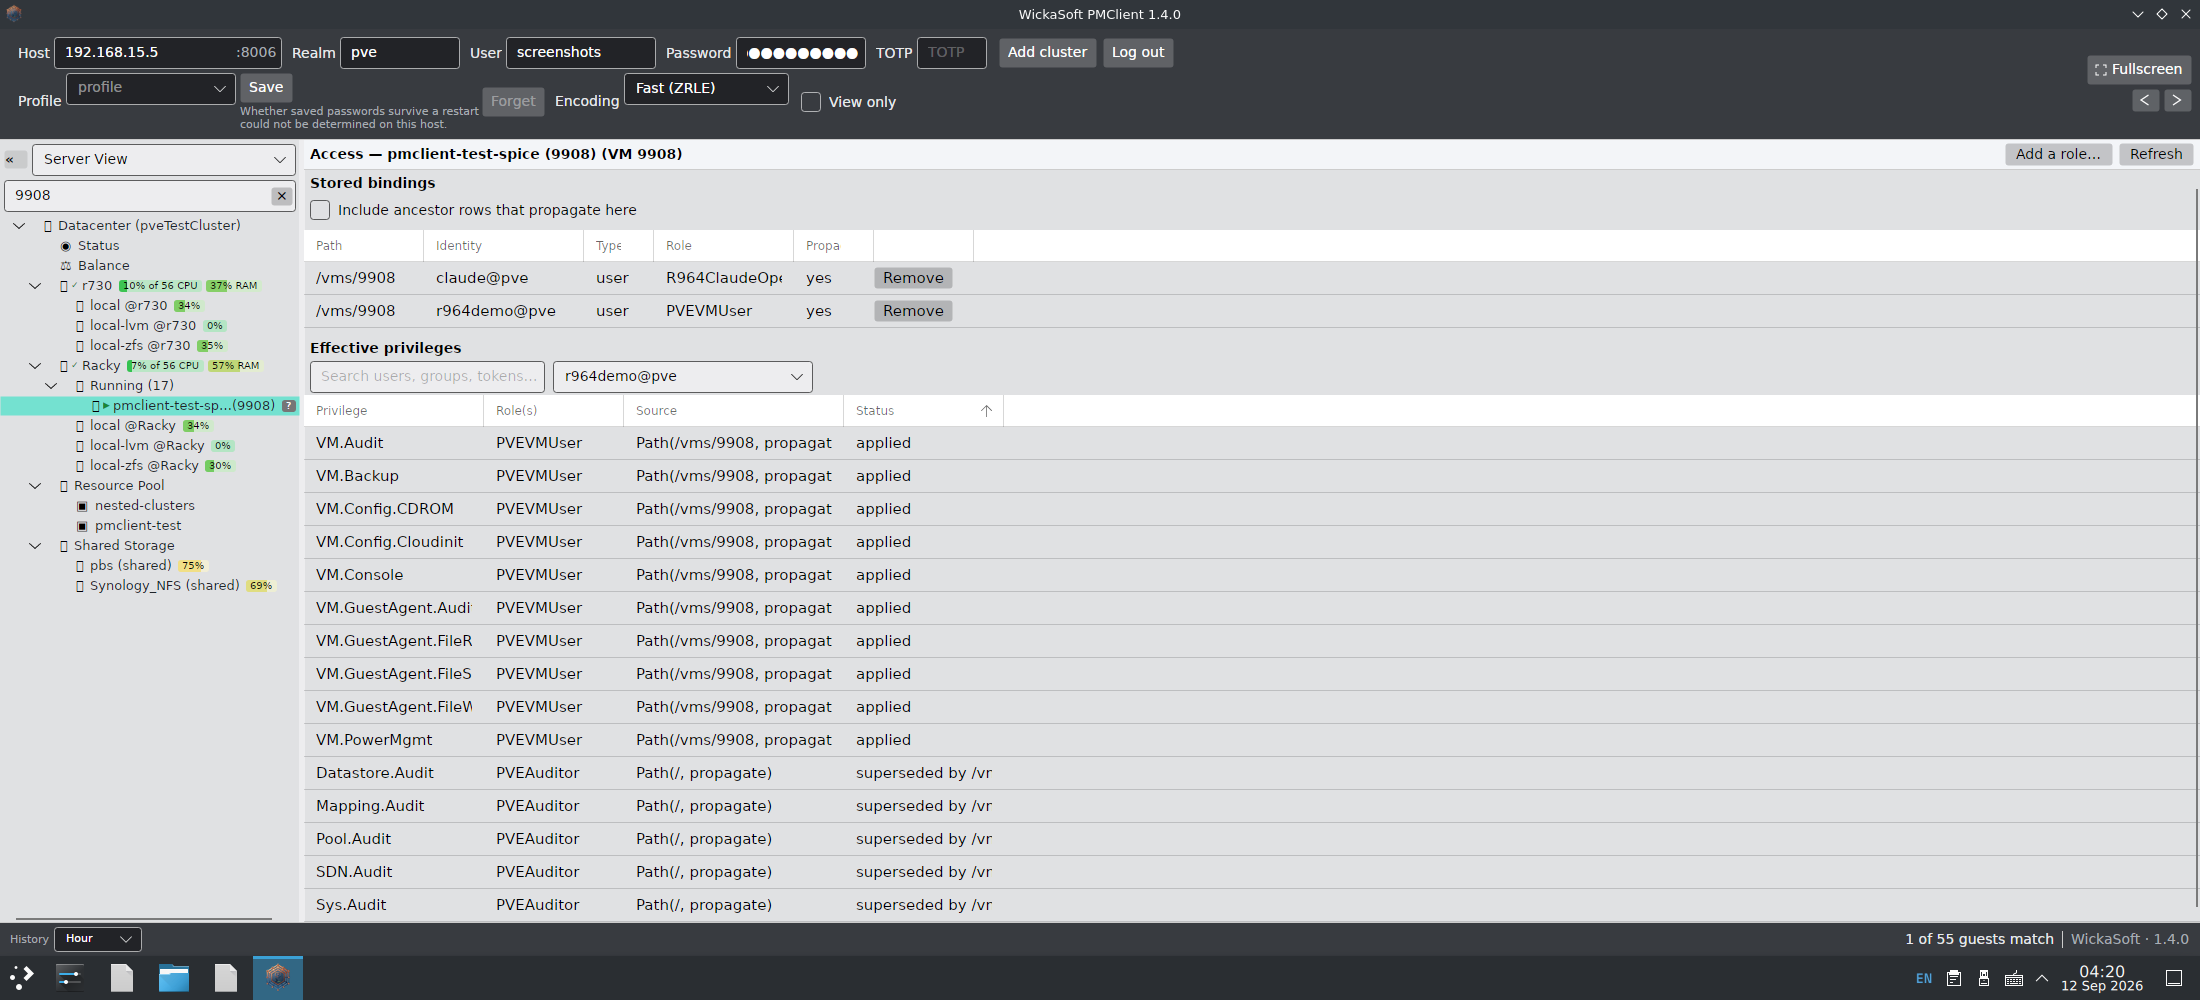This screenshot has width=2200, height=1000.
Task: Click the previous arrow below Fullscreen
Action: [2144, 100]
